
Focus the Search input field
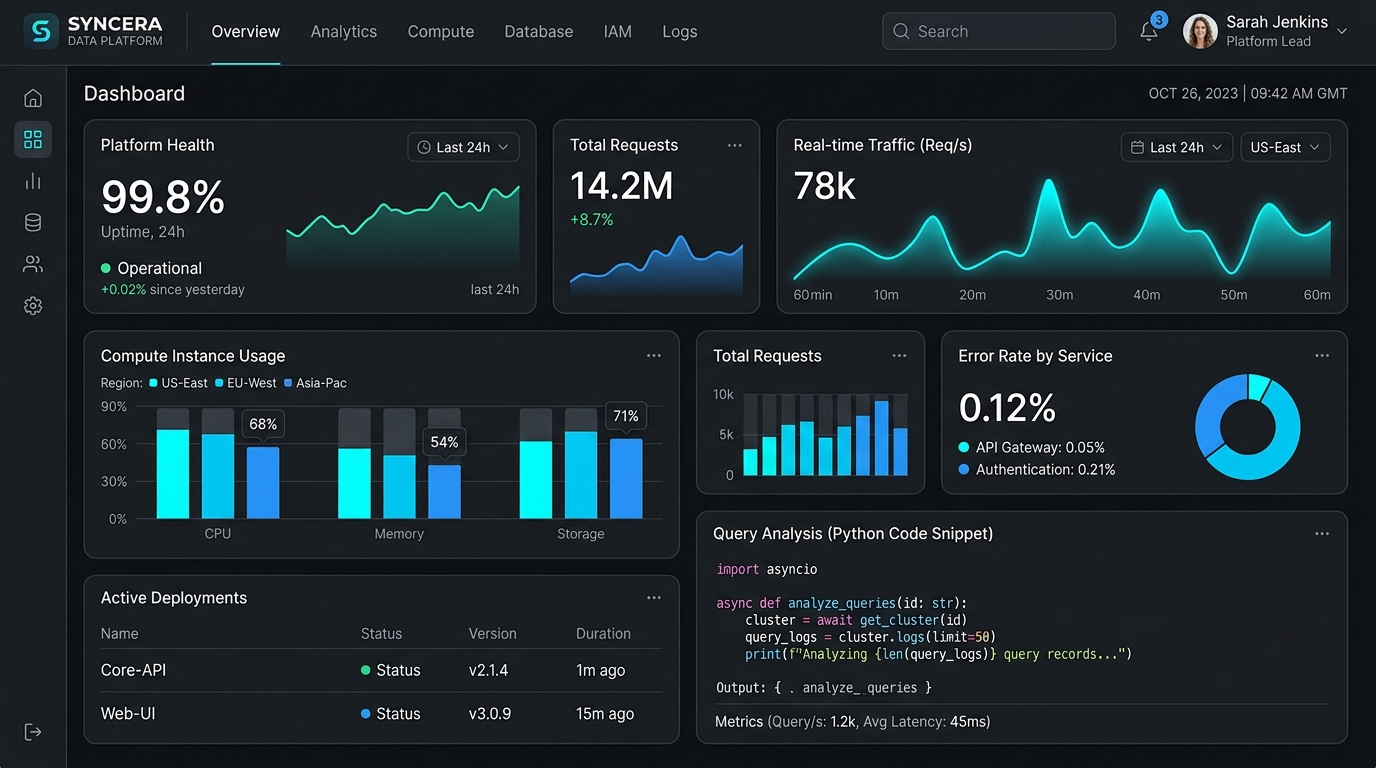[x=999, y=31]
